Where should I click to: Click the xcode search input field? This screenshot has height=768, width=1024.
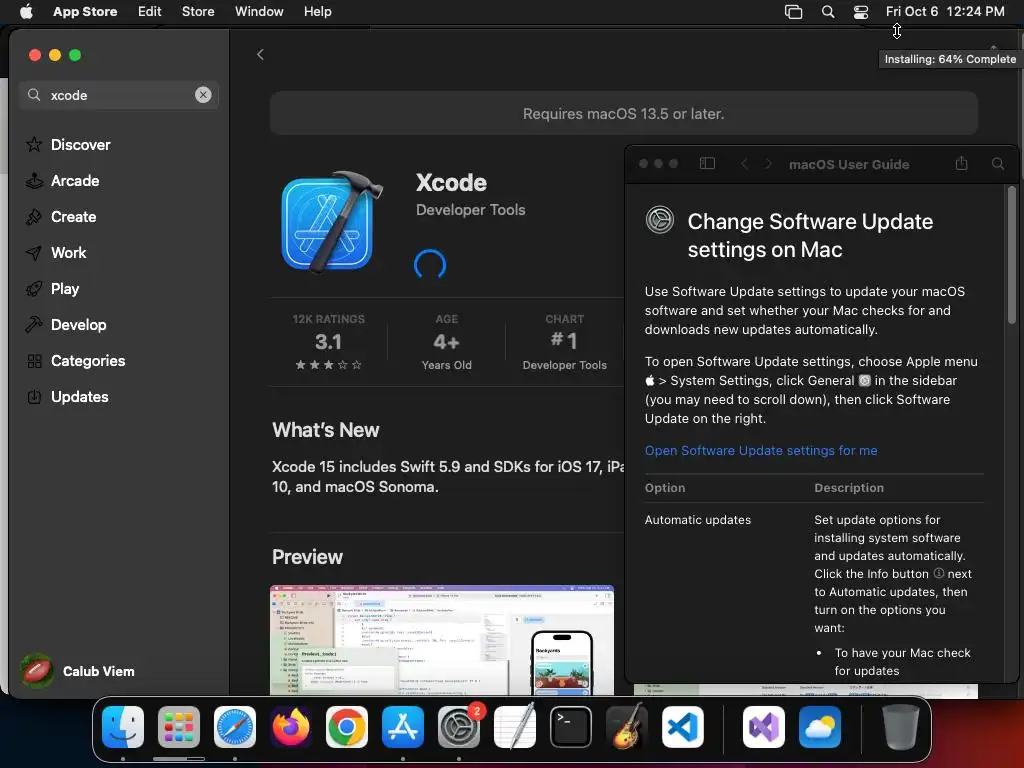coord(119,95)
